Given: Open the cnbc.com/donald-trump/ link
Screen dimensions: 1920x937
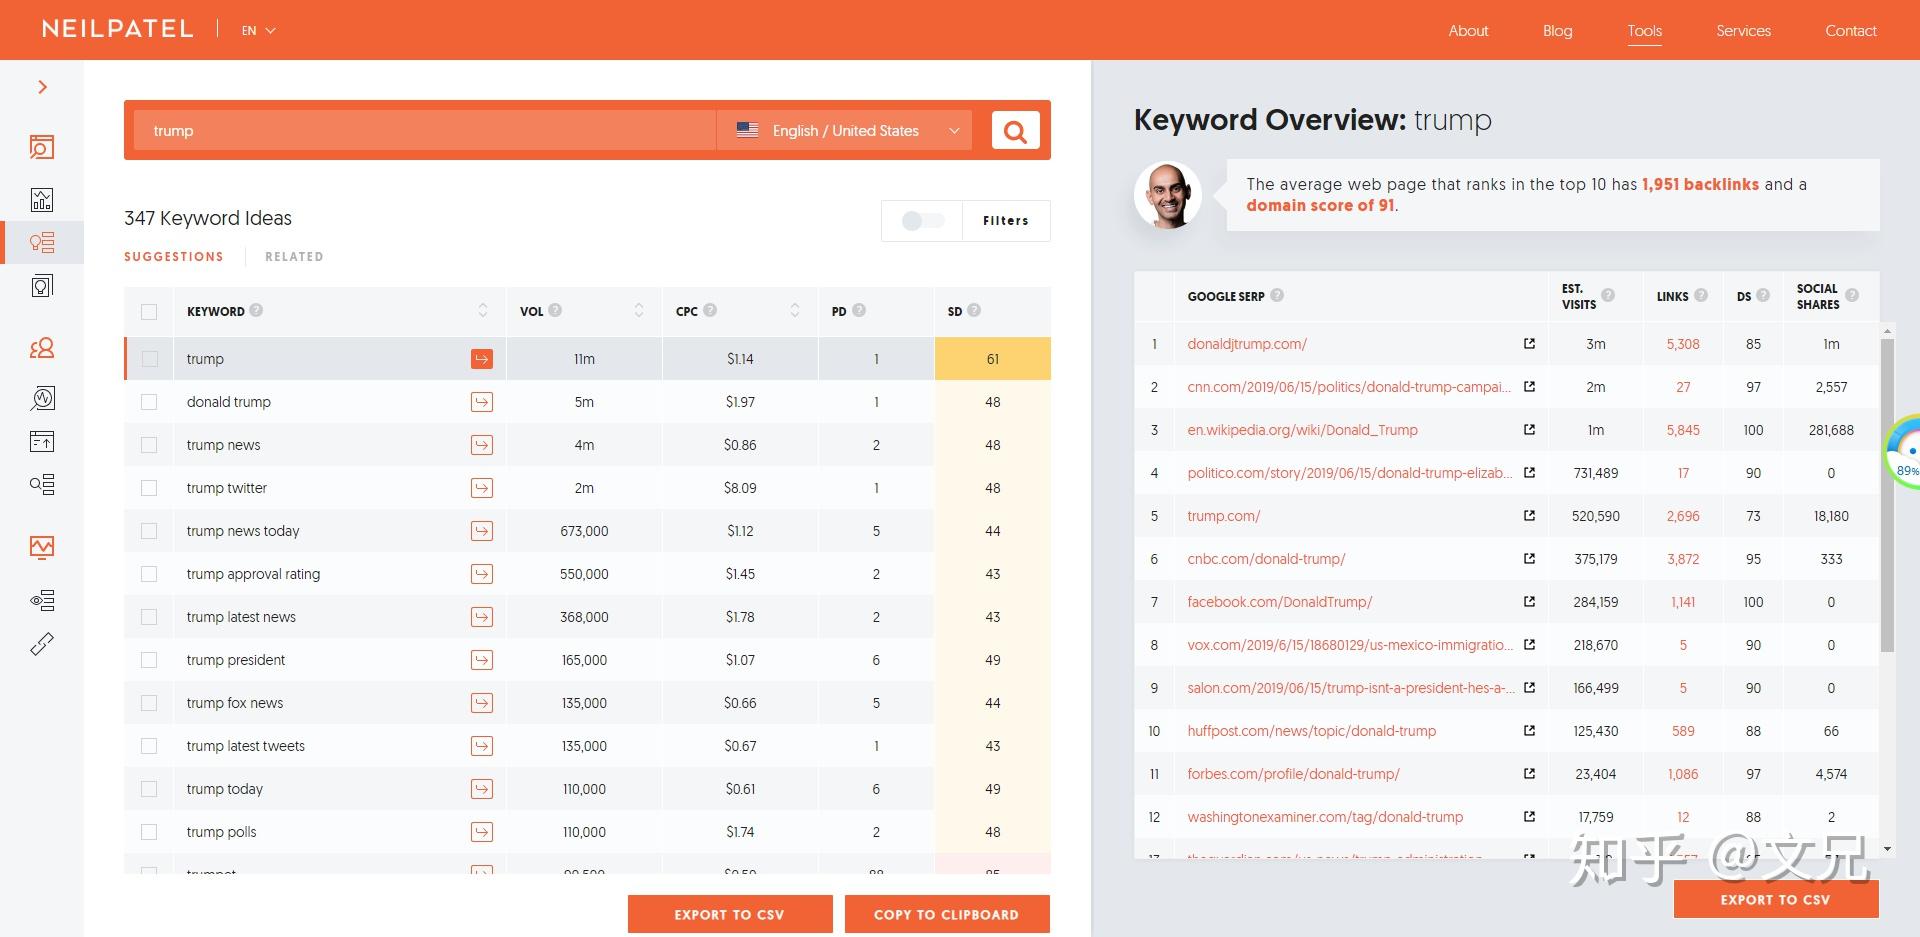Looking at the screenshot, I should click(x=1266, y=559).
